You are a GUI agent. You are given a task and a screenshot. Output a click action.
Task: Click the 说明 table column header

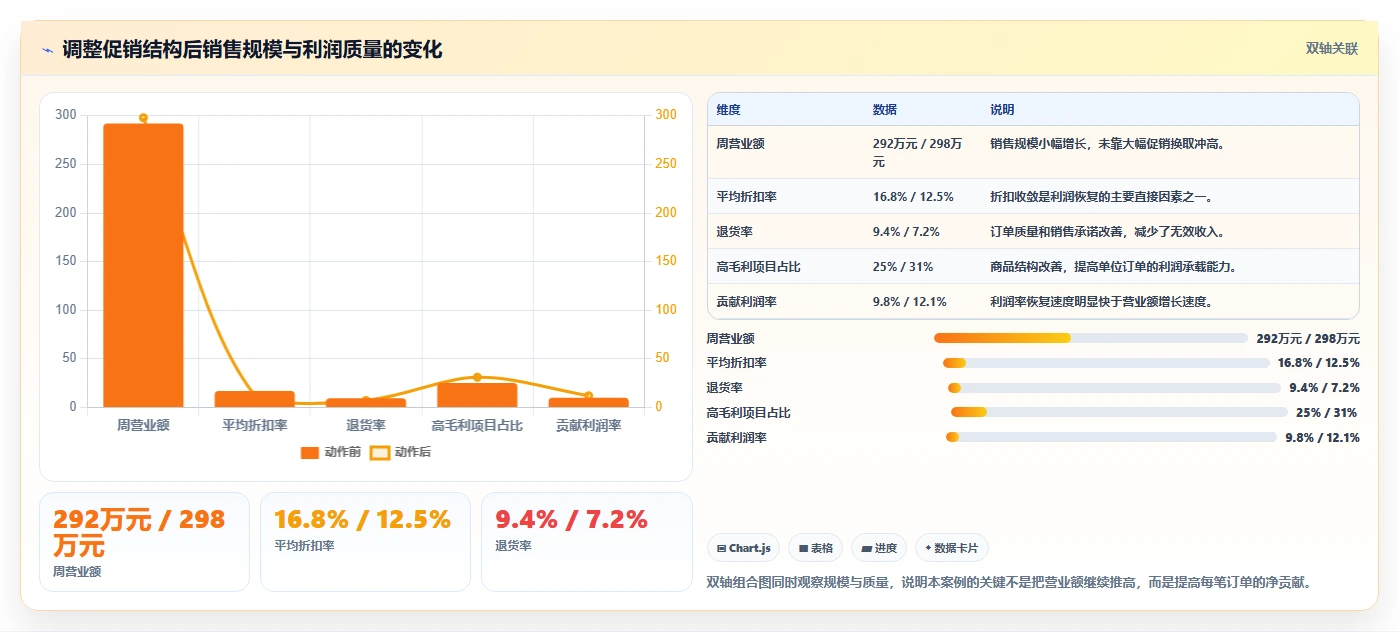tap(1002, 110)
